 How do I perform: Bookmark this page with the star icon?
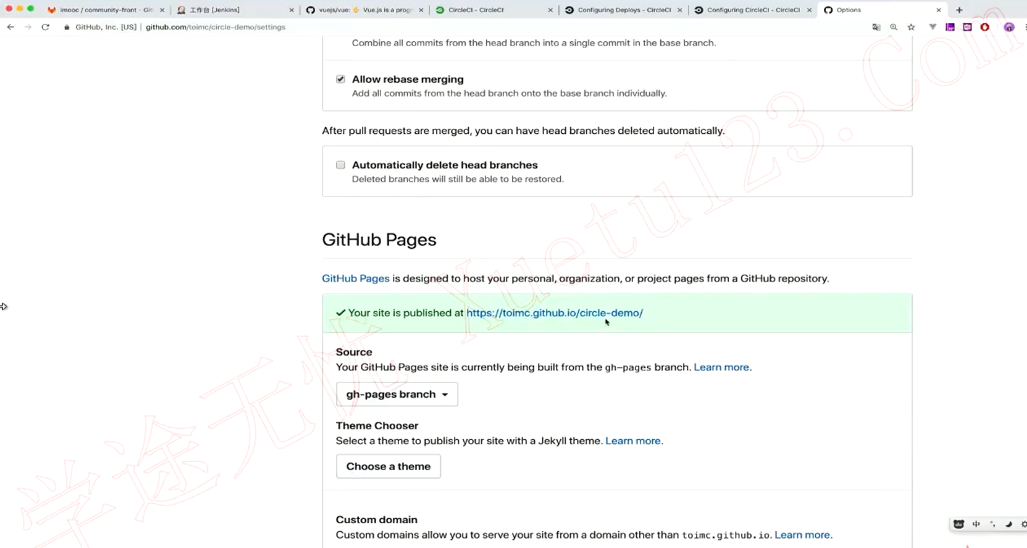[911, 27]
